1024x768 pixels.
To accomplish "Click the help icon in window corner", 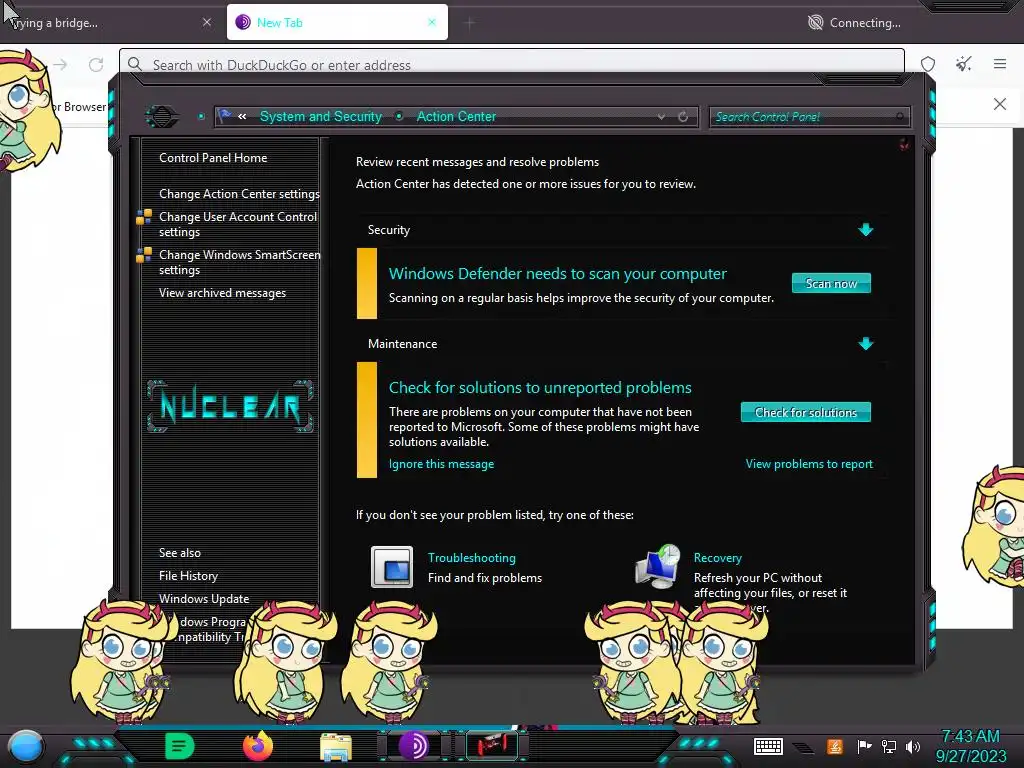I will coord(904,144).
